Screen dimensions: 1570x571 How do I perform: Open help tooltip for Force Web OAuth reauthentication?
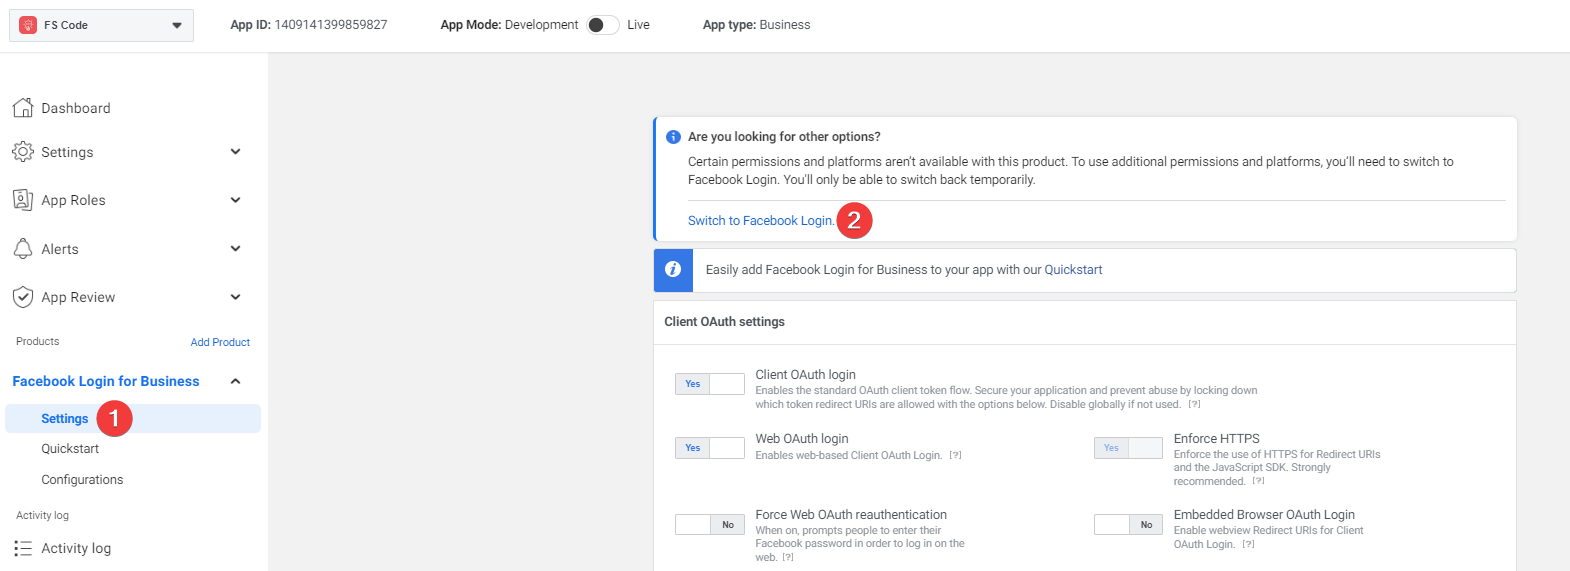[788, 558]
